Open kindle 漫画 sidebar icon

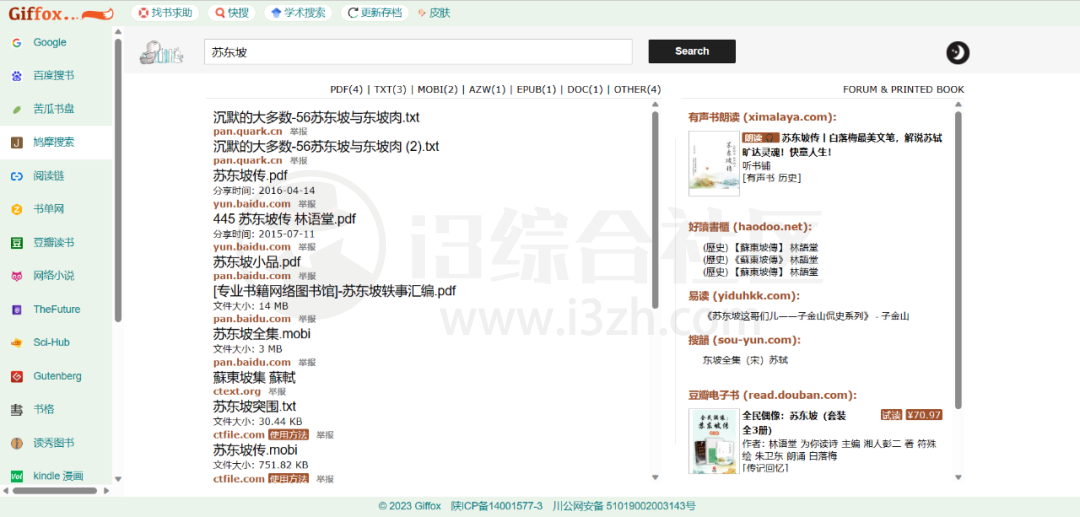[17, 476]
